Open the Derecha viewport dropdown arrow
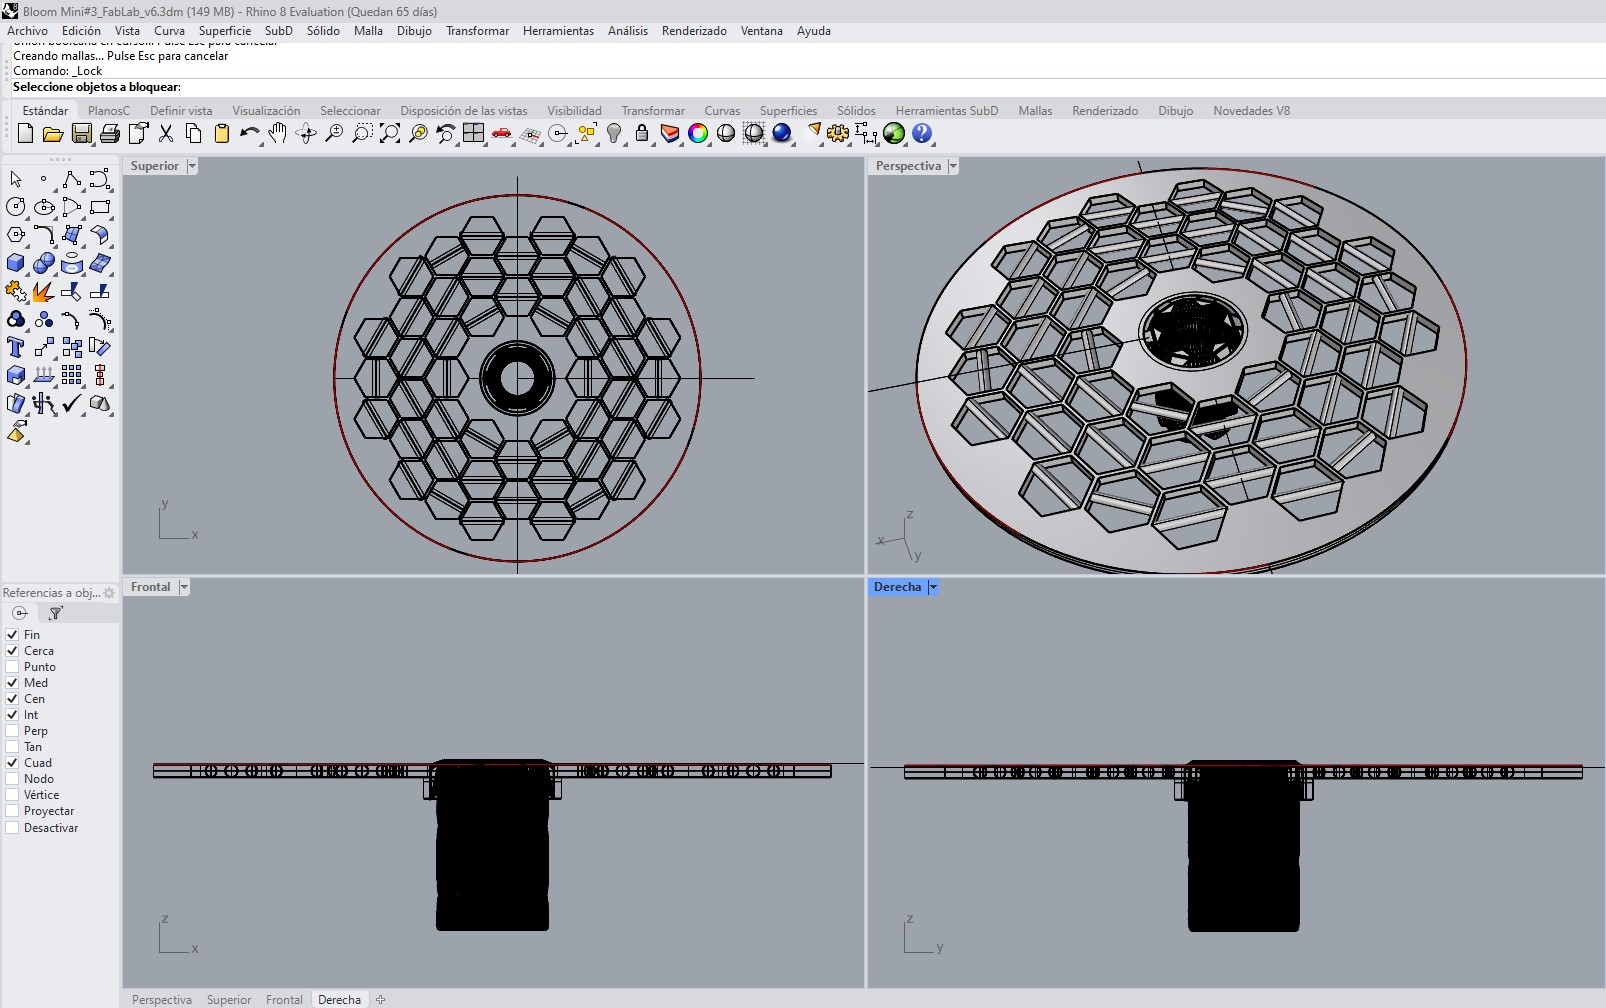 pos(933,587)
